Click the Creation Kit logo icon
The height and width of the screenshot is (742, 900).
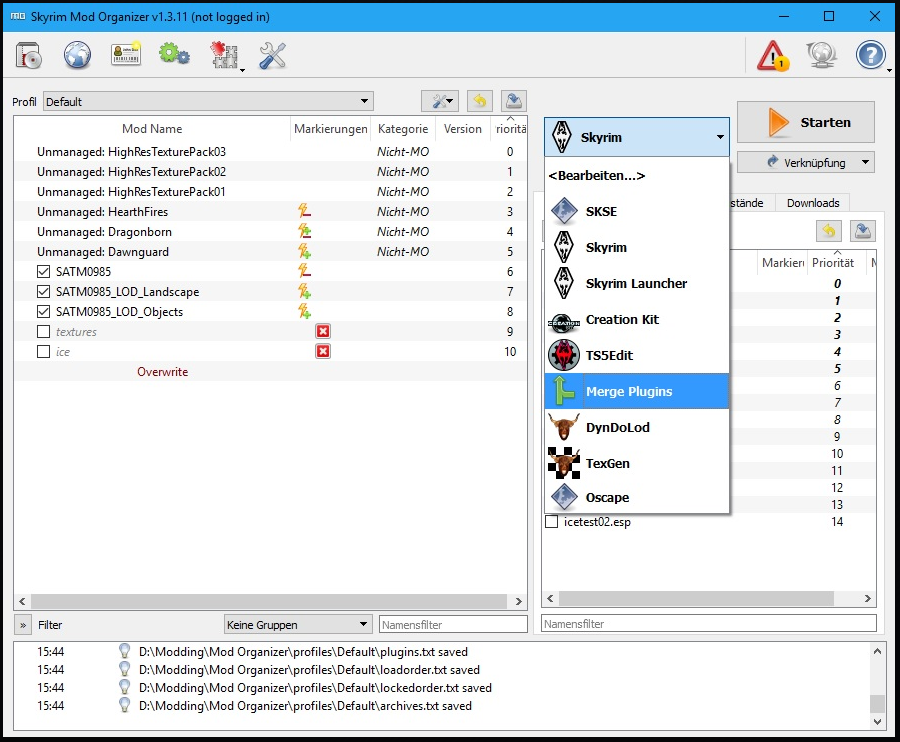coord(564,323)
